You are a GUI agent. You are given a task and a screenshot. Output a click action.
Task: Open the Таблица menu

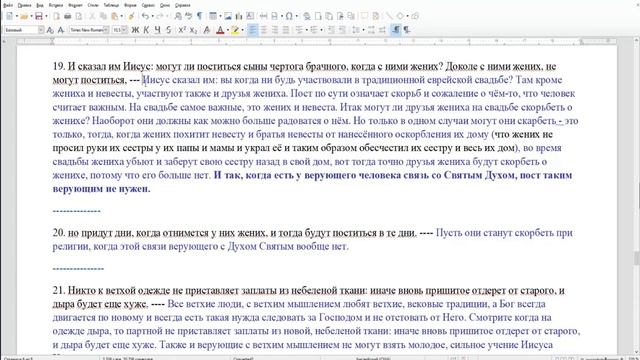tap(111, 5)
